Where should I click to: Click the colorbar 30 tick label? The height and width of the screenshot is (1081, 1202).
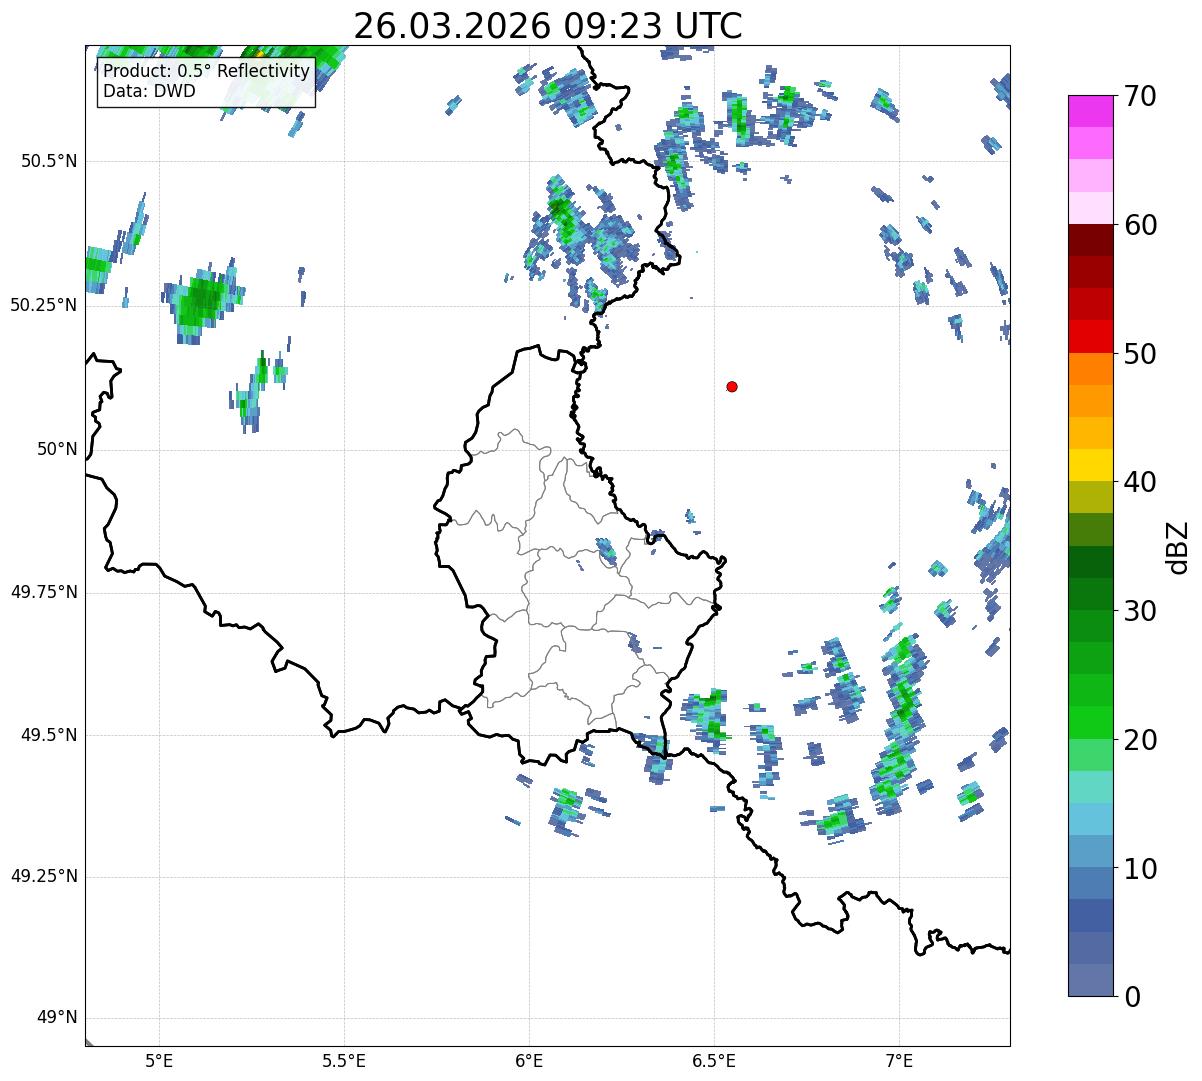click(x=1141, y=611)
